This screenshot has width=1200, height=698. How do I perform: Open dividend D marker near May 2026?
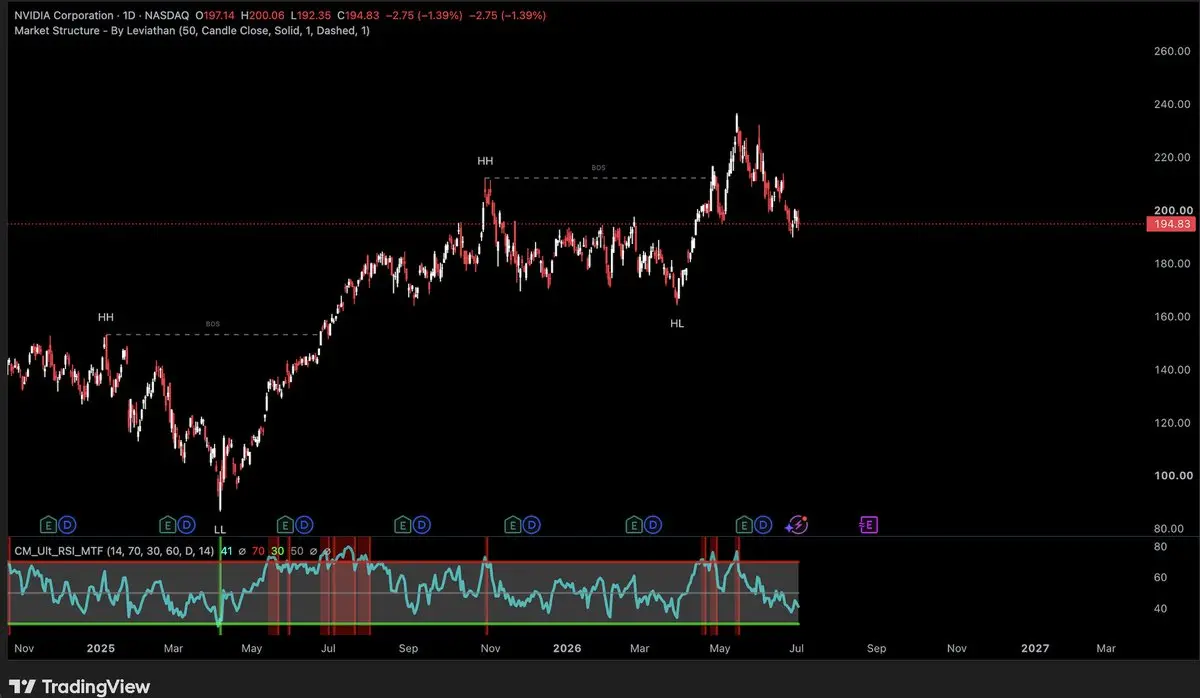pos(763,523)
